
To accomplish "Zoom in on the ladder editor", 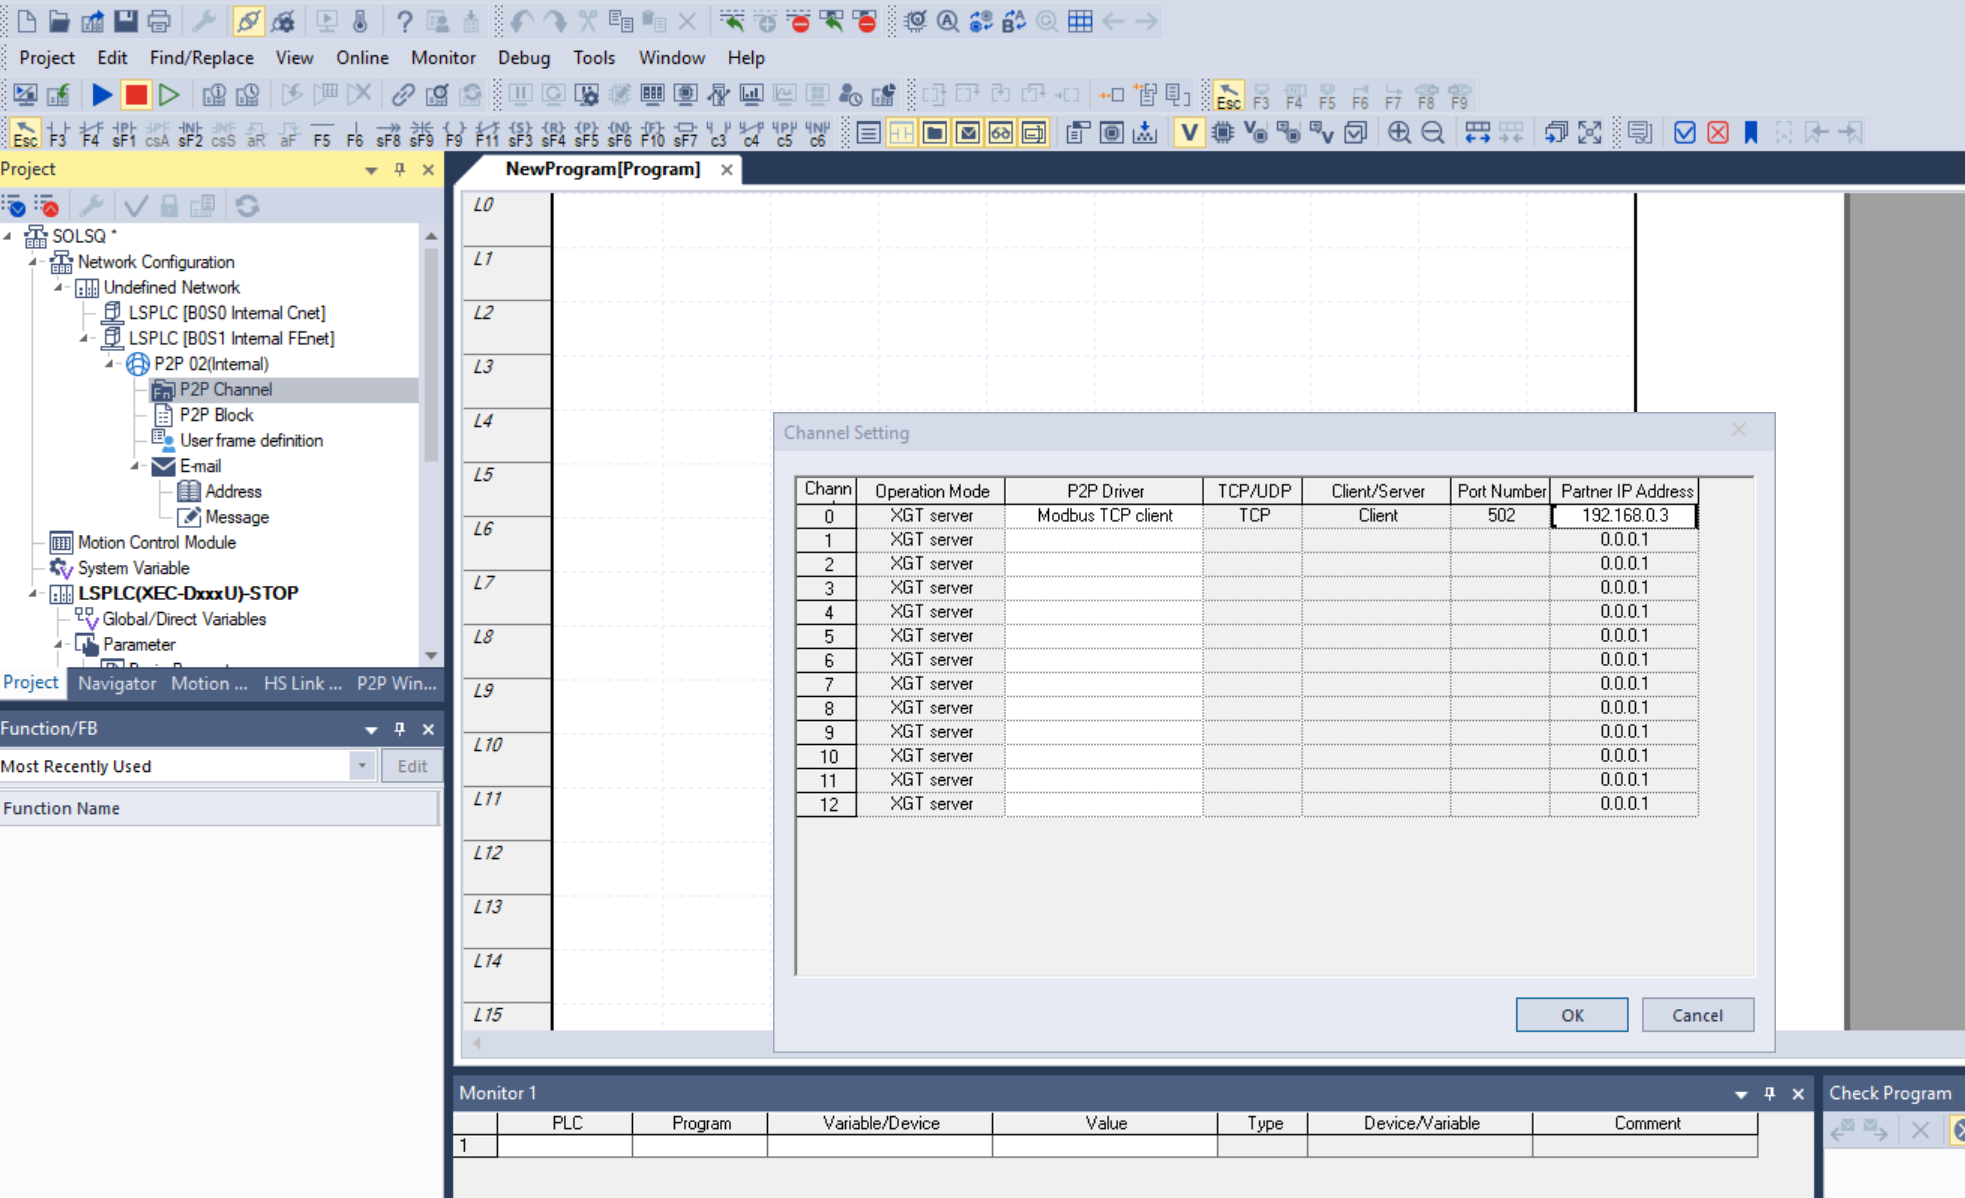I will click(x=1400, y=132).
